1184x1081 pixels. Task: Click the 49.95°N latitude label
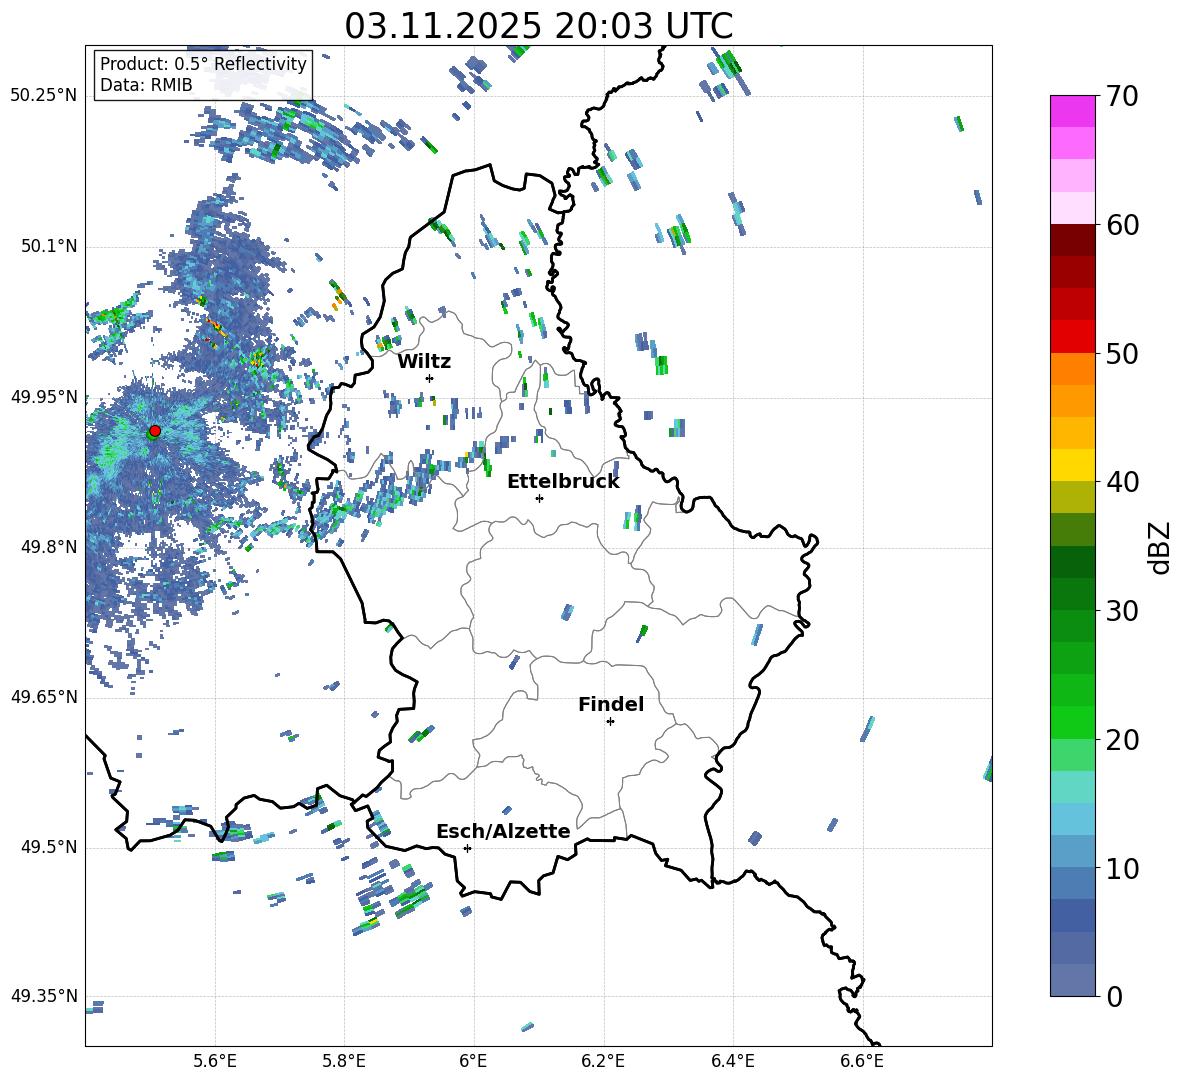pyautogui.click(x=44, y=397)
